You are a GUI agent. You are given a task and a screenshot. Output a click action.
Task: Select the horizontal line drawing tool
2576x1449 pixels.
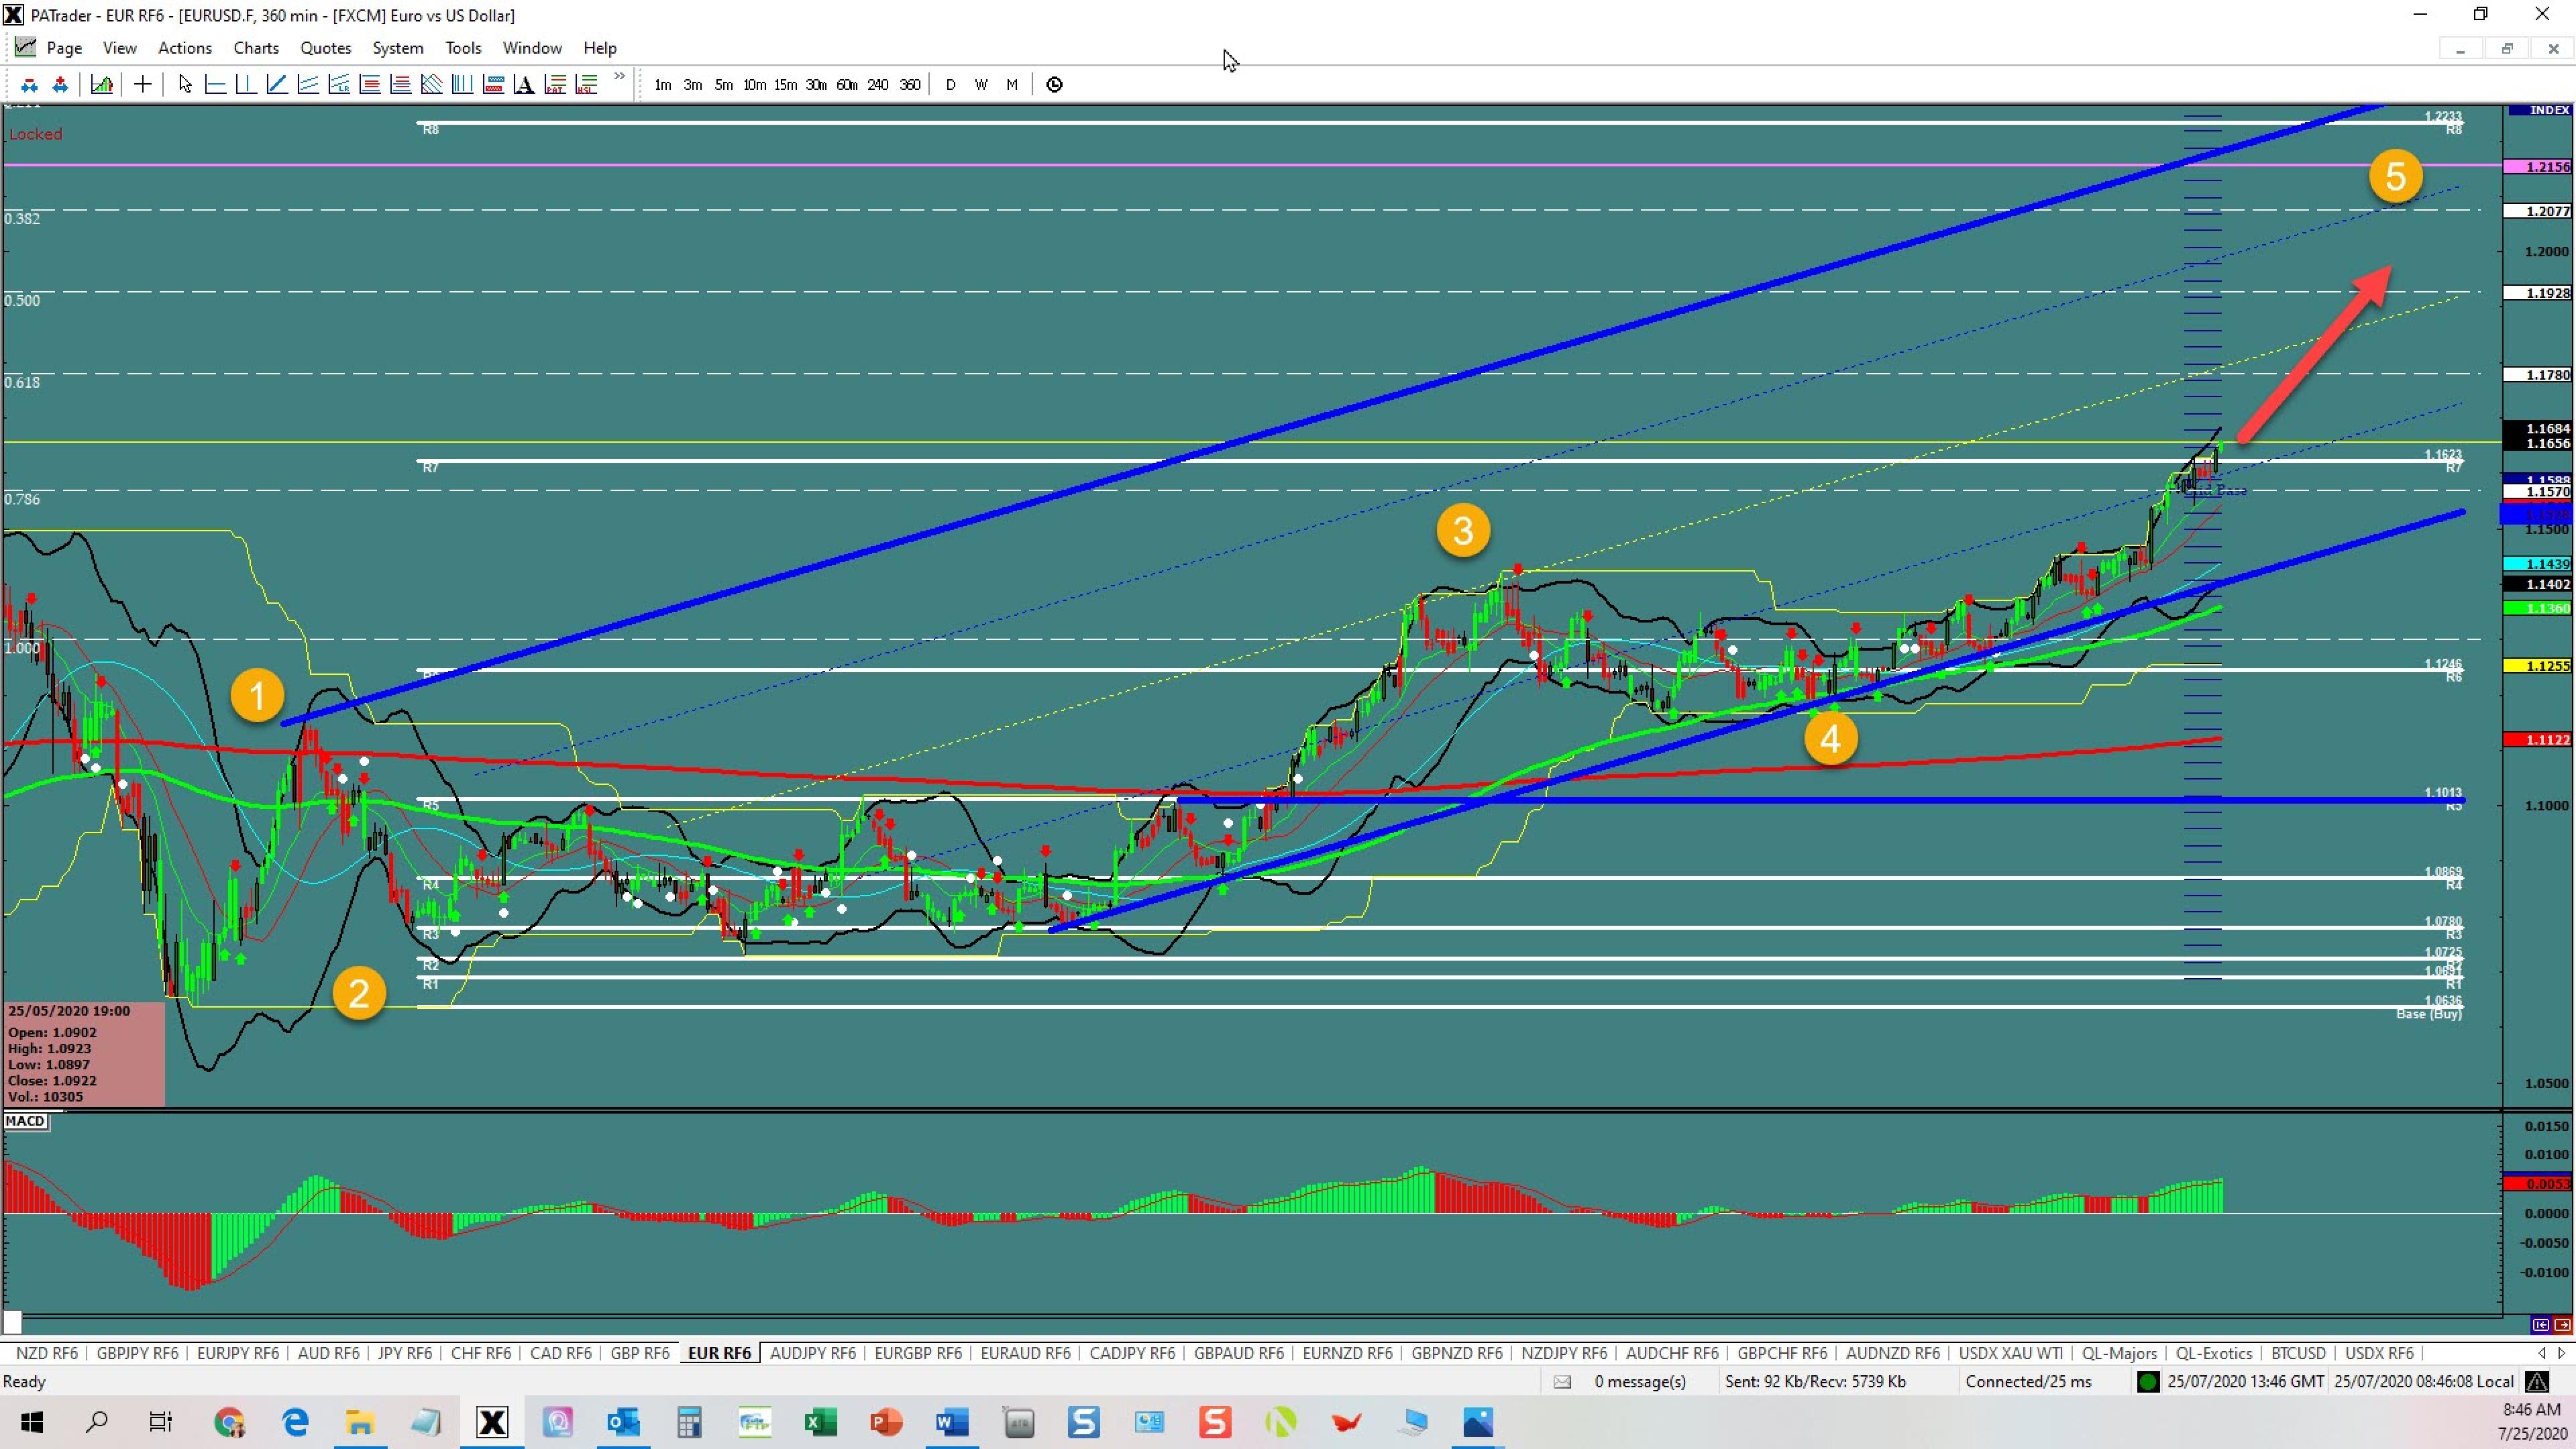pos(215,85)
